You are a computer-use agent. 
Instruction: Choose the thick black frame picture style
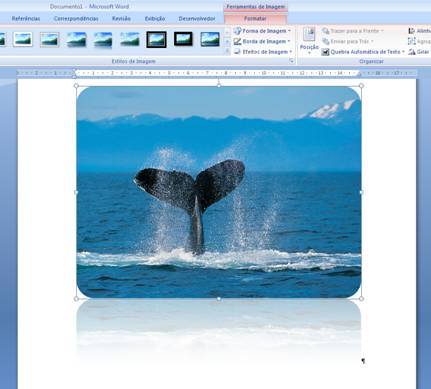tap(156, 39)
